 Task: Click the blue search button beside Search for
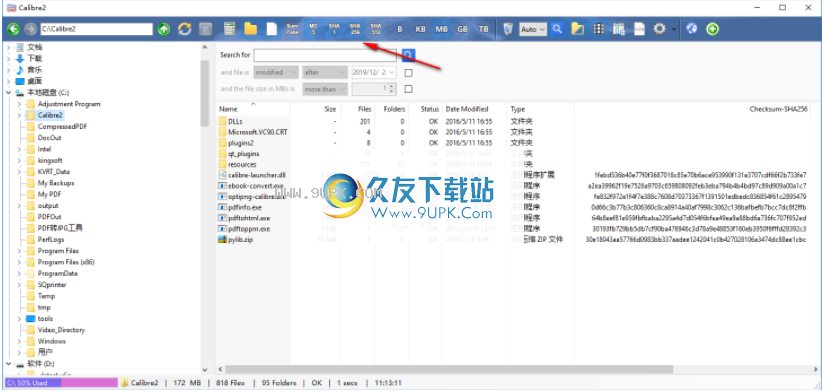[408, 55]
